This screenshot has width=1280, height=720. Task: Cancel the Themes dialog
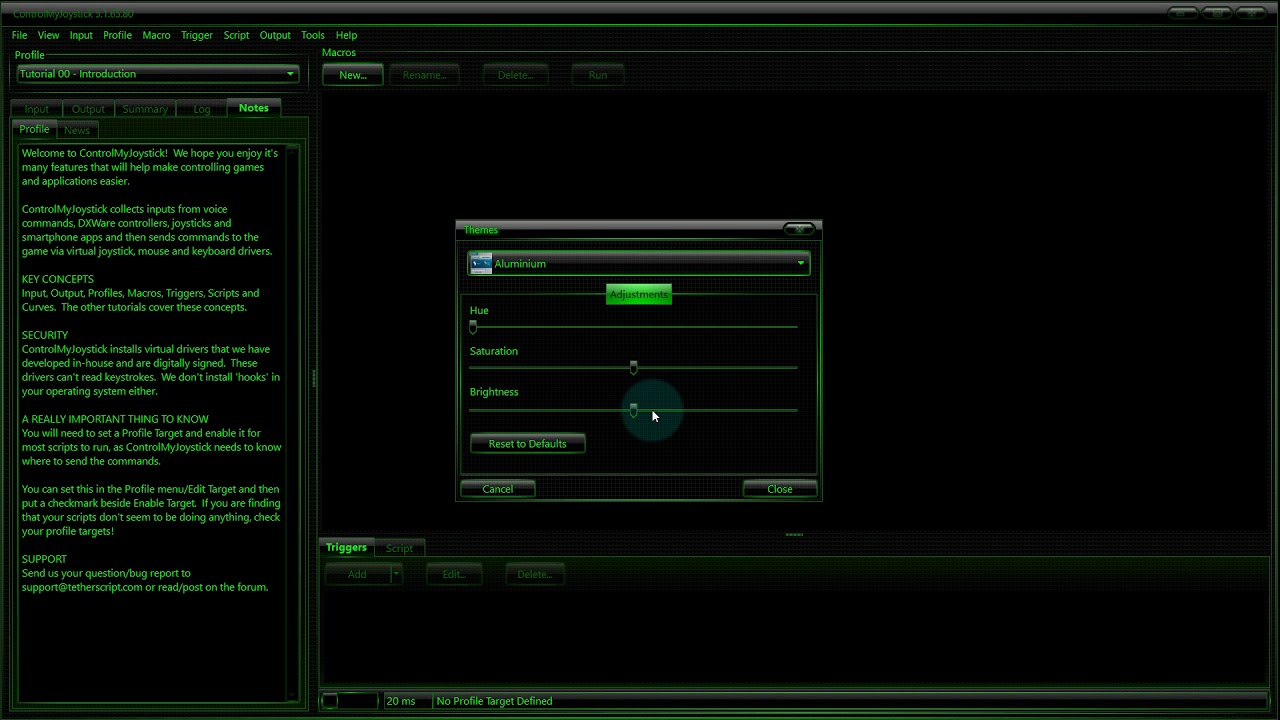click(x=498, y=489)
